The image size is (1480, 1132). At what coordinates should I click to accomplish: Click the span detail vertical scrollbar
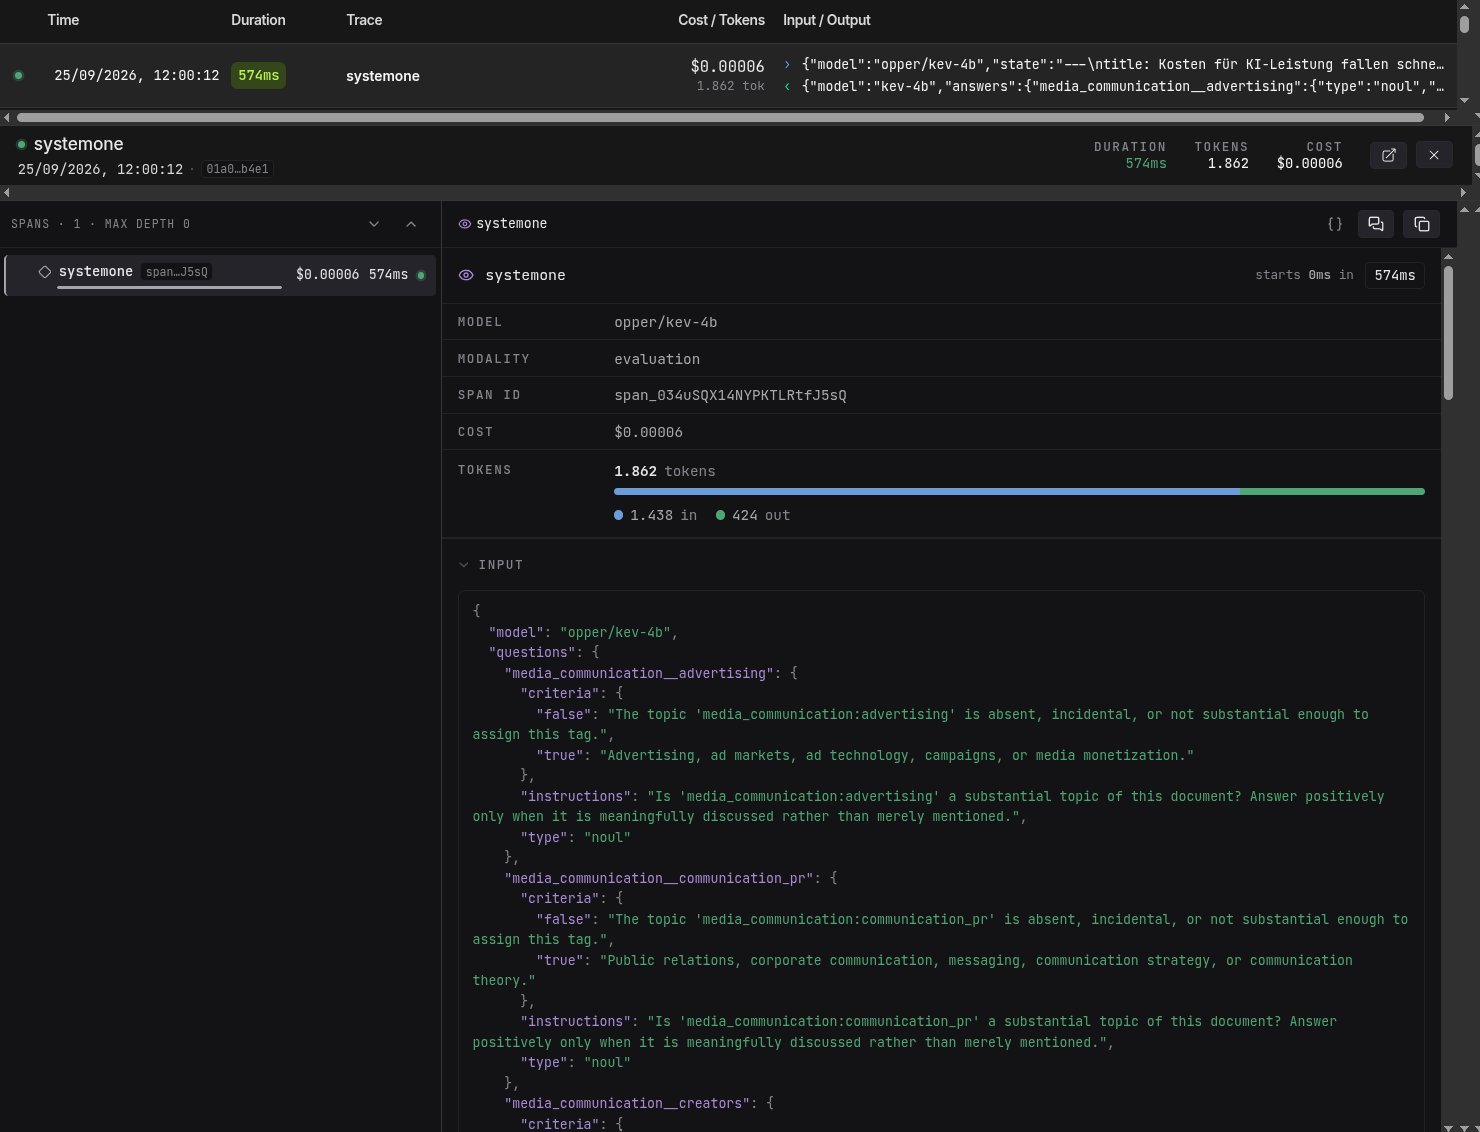(1448, 334)
